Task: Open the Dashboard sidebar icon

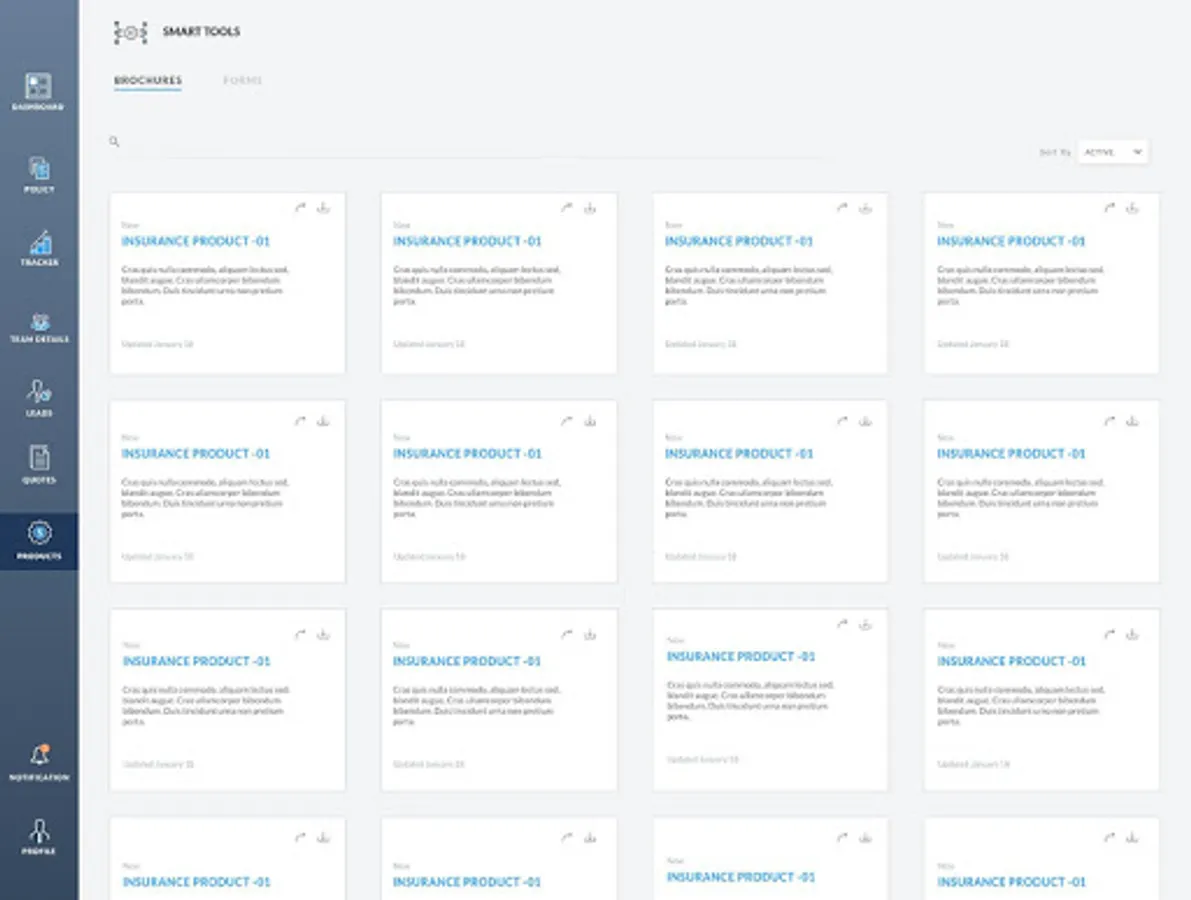Action: (38, 91)
